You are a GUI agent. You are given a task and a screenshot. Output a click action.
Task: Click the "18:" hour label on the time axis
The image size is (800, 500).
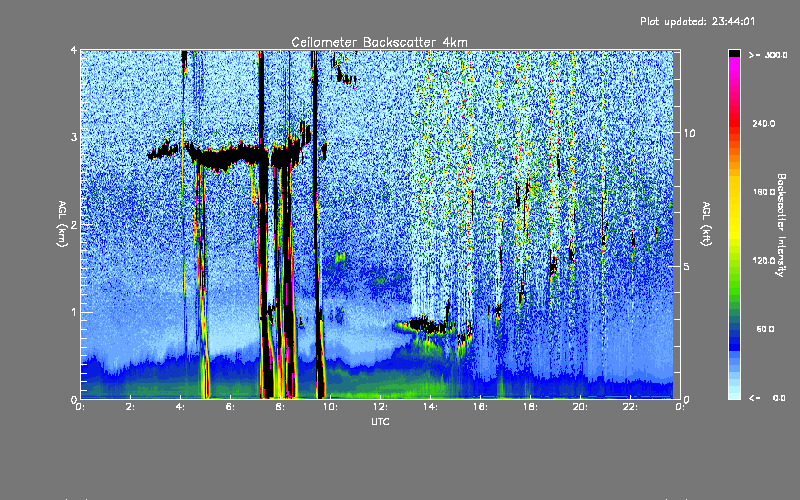coord(531,407)
